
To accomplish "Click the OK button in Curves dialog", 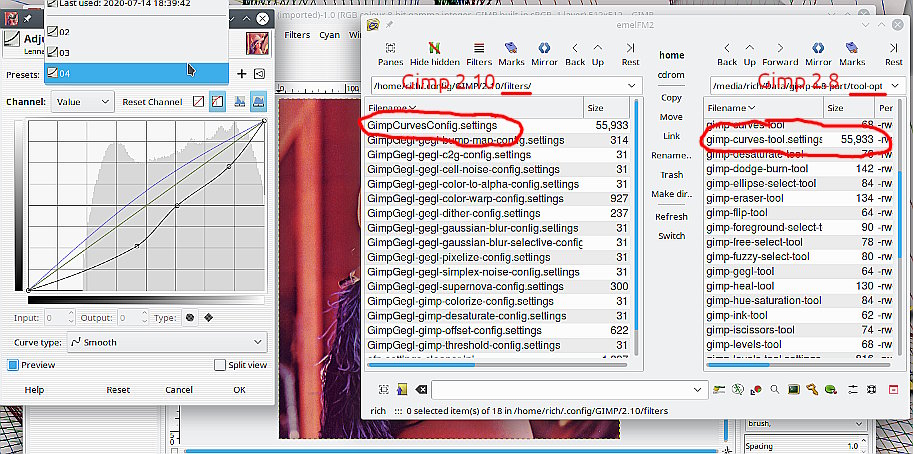I will 239,389.
